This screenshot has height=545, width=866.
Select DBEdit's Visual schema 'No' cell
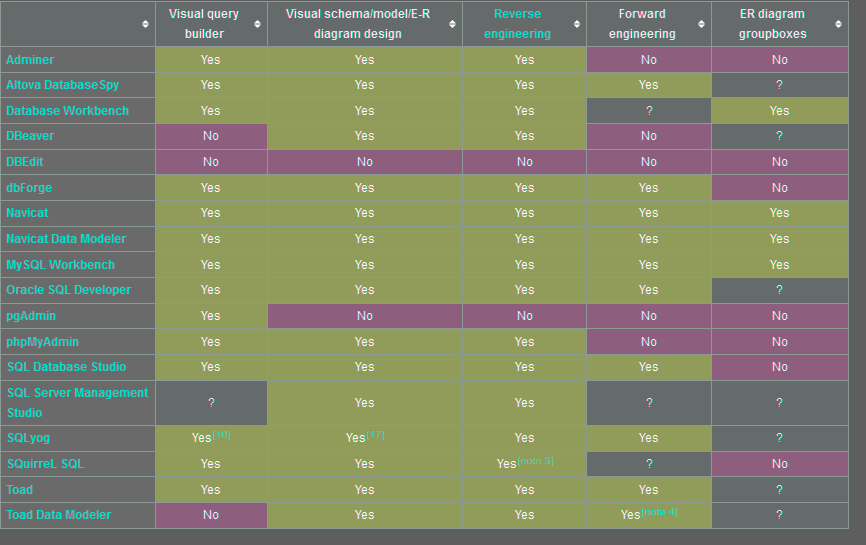pyautogui.click(x=365, y=162)
